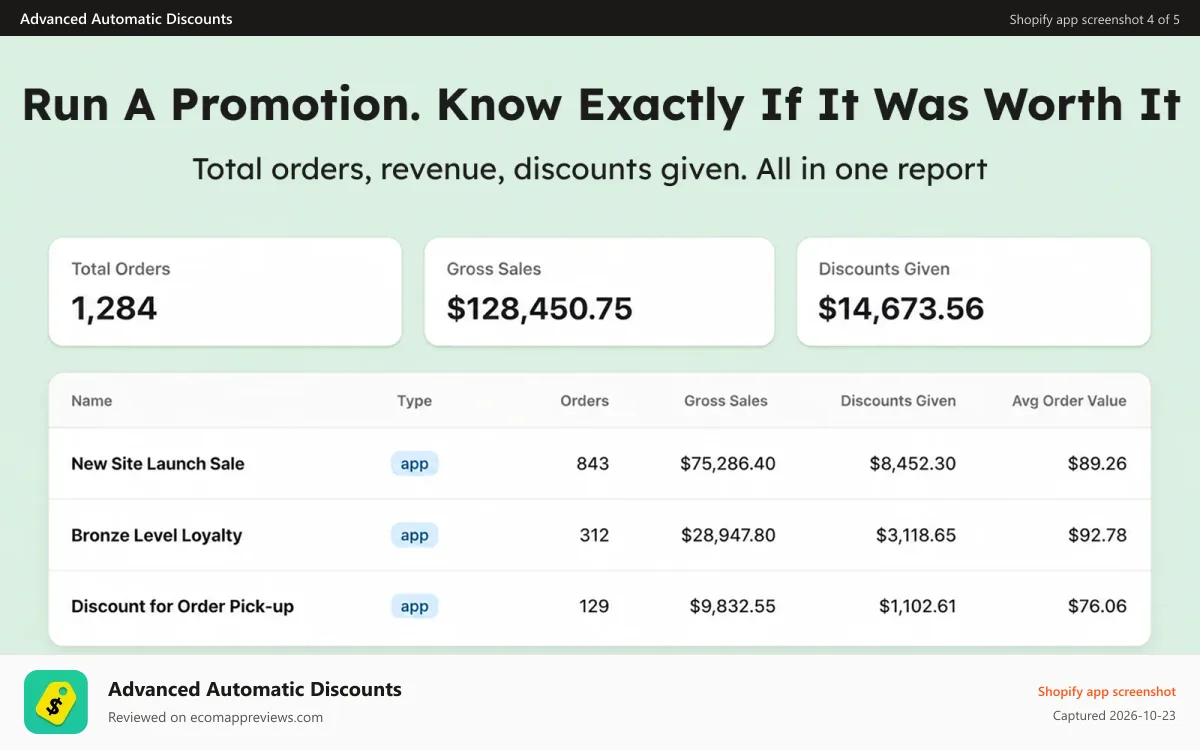
Task: Open the Gross Sales summary card
Action: click(599, 292)
